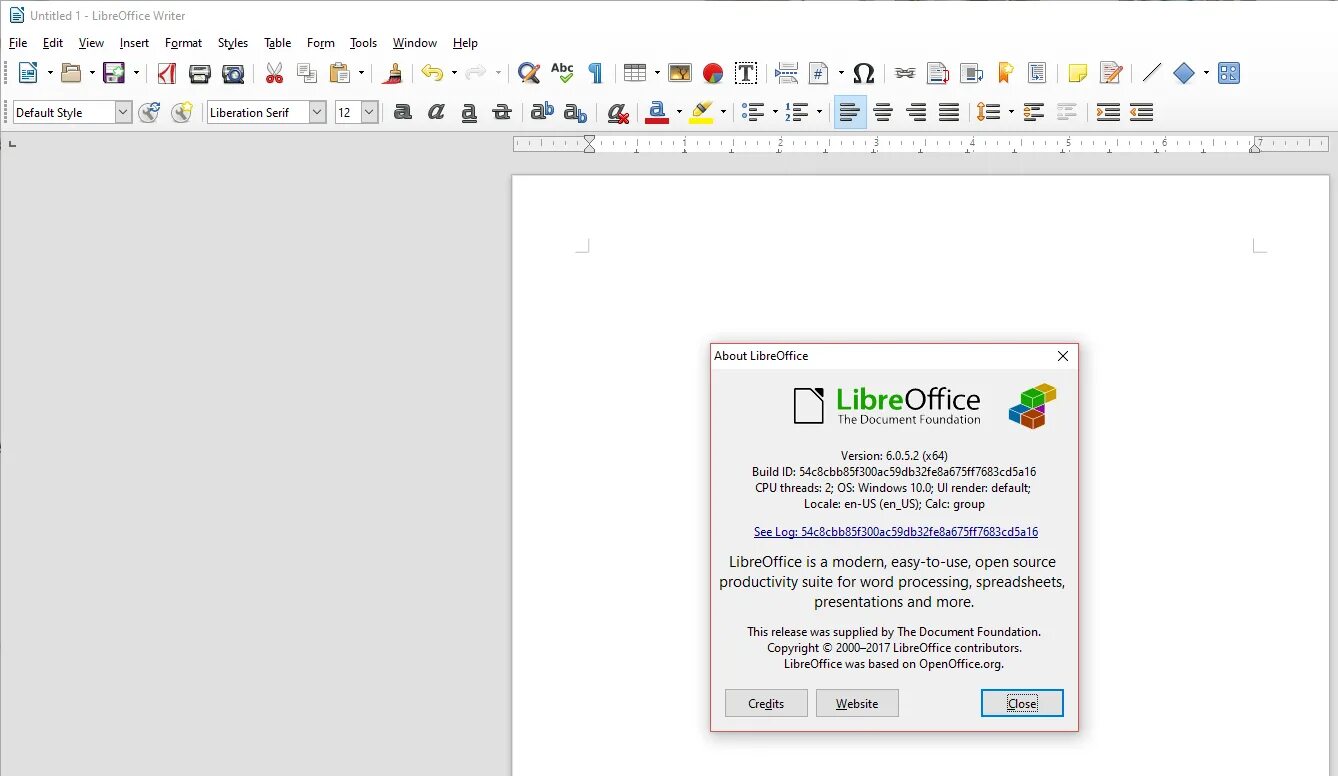This screenshot has width=1338, height=776.
Task: Expand the numbering styles arrow
Action: pos(819,113)
